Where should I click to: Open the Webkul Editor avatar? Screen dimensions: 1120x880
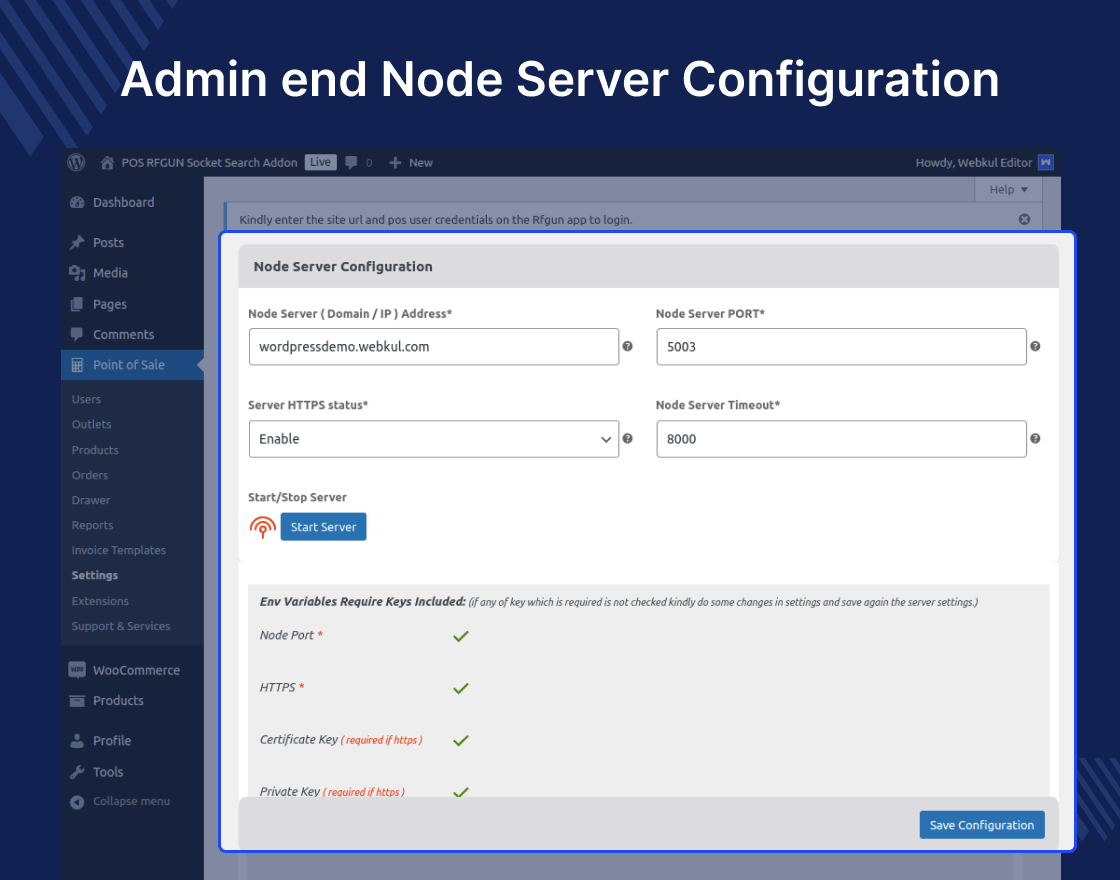click(1046, 163)
